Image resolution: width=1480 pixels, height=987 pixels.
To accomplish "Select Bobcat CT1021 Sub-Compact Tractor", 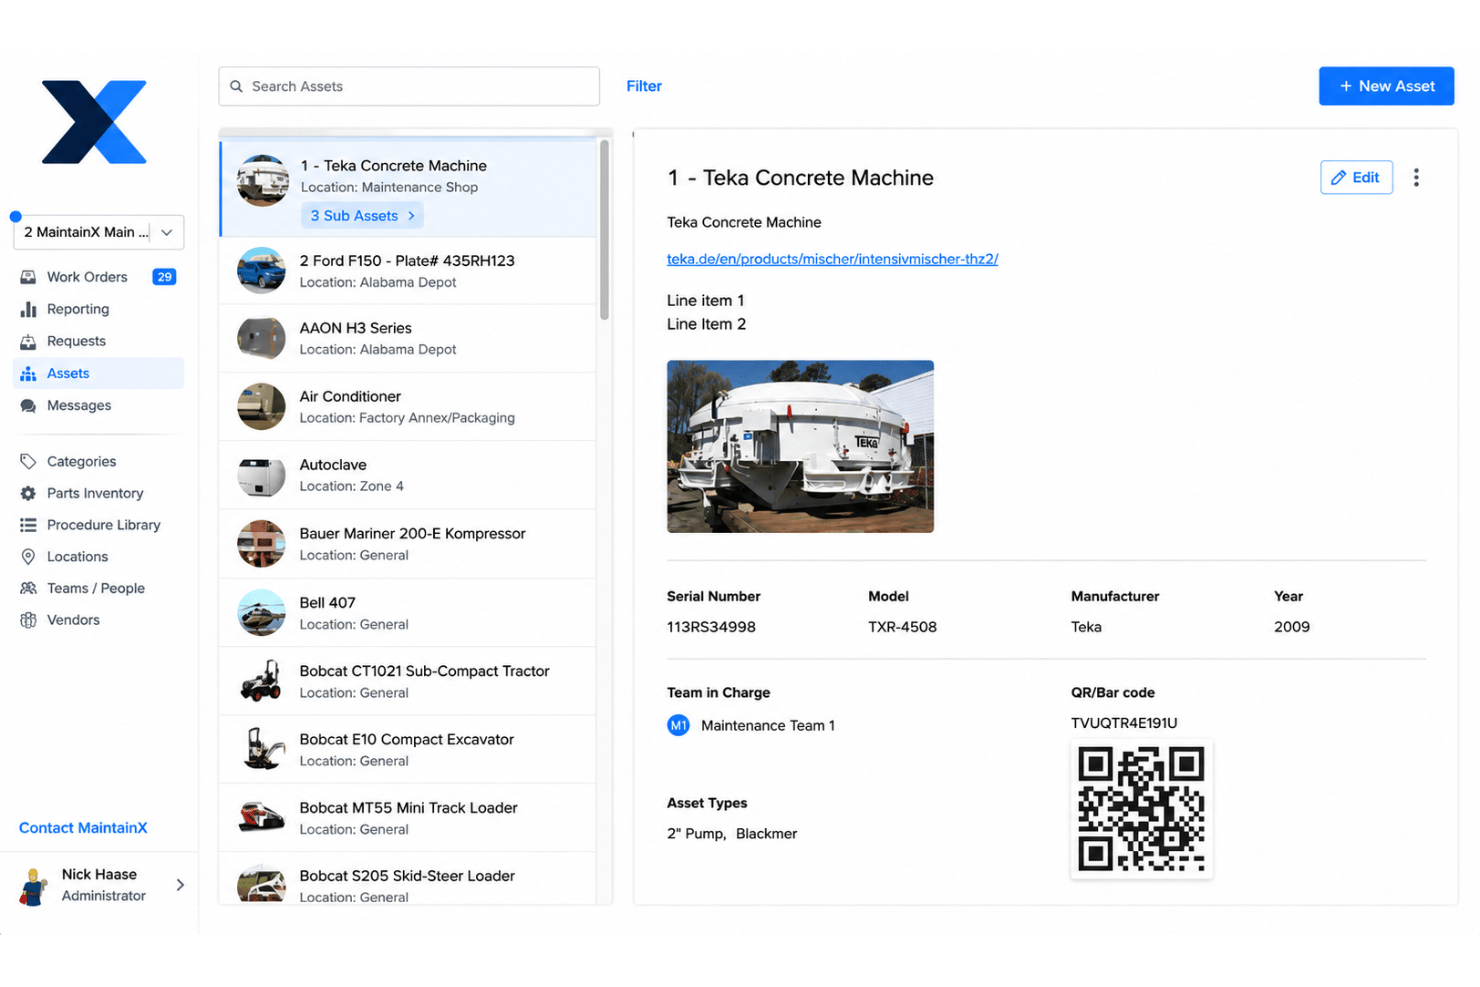I will [x=408, y=681].
